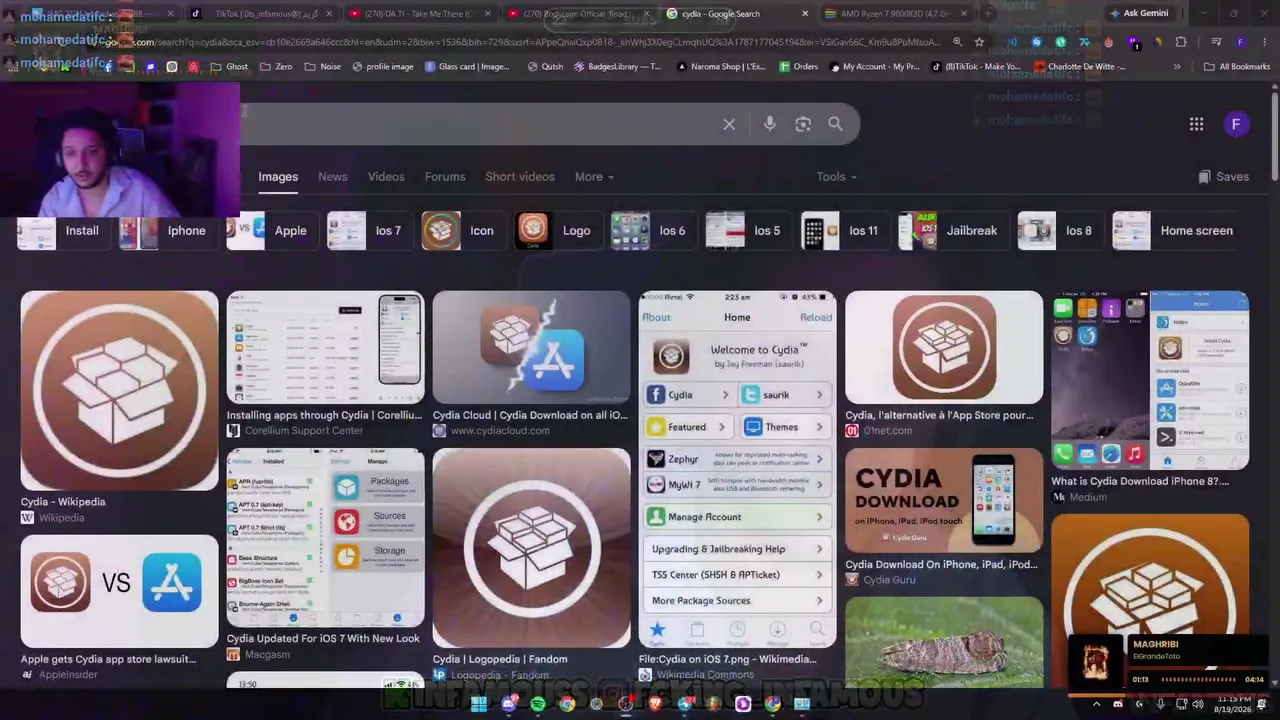Clear the Google search box with the X
Viewport: 1280px width, 720px height.
click(x=729, y=124)
